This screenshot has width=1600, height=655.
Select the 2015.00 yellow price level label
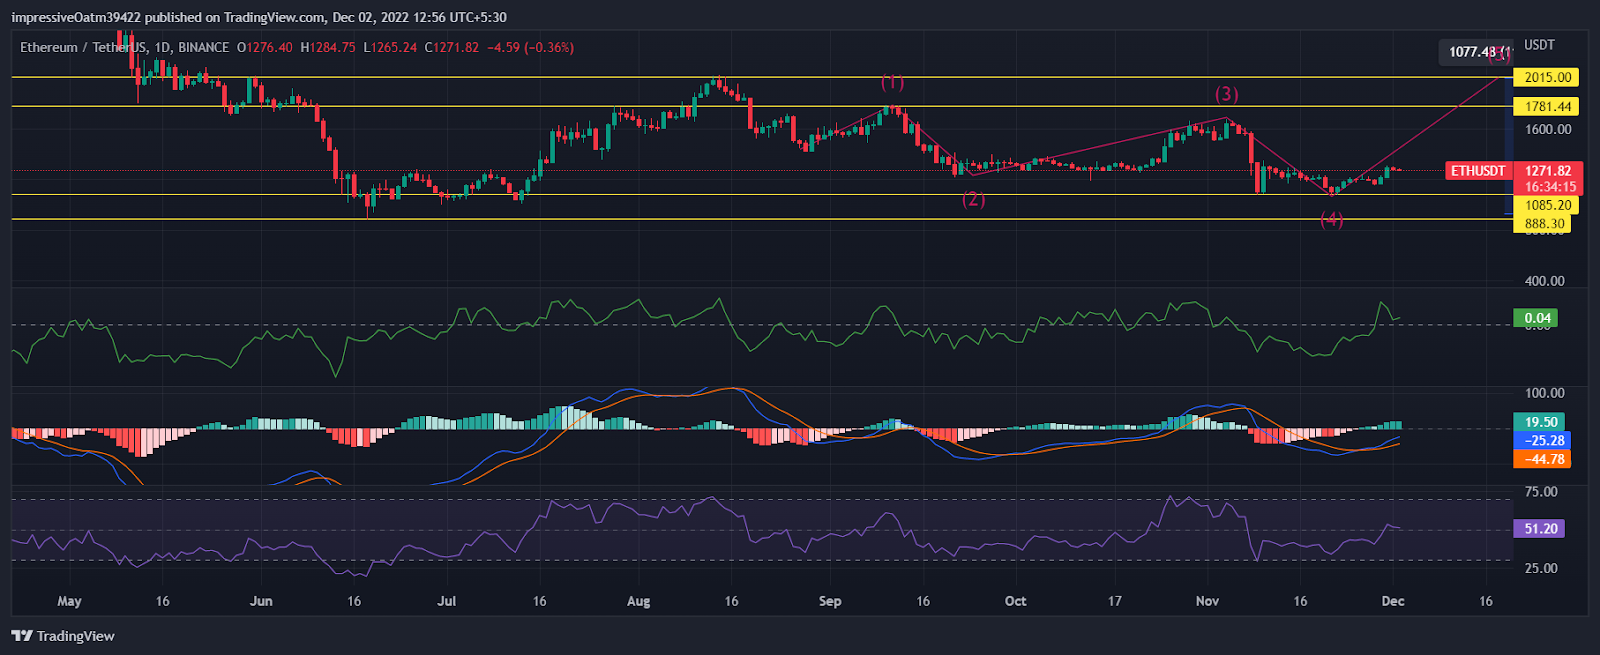[x=1546, y=77]
